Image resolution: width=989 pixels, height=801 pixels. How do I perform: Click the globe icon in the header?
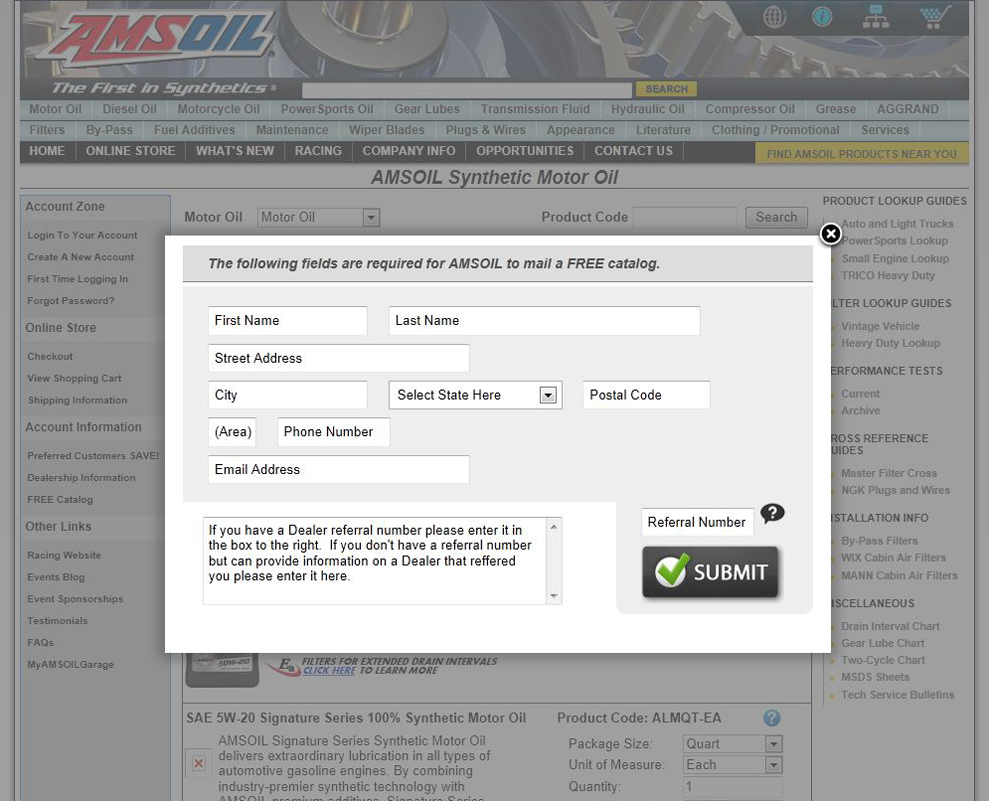[775, 16]
